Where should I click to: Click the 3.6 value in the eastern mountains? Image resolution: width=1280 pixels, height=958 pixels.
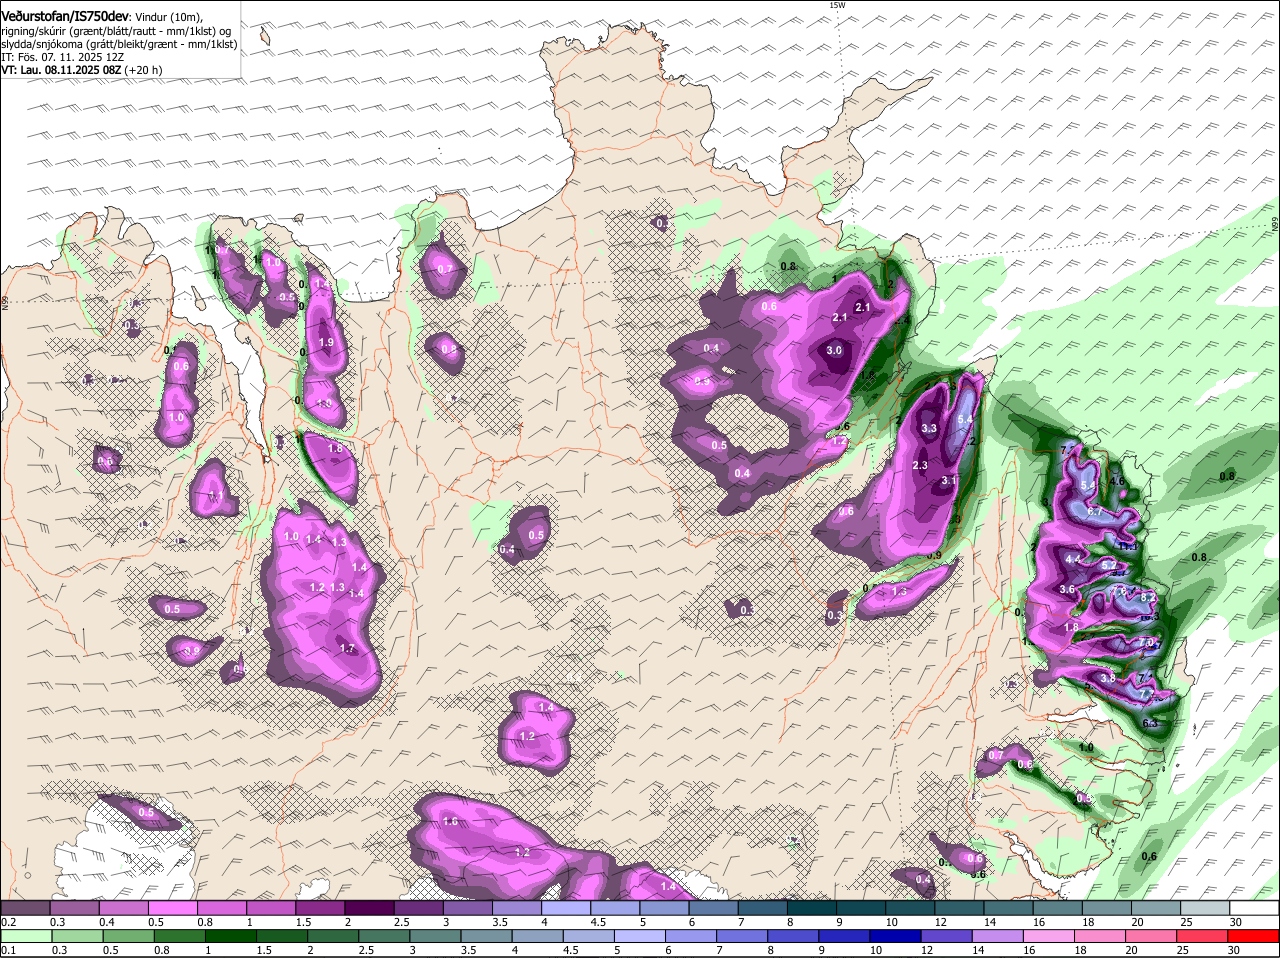coord(1067,589)
